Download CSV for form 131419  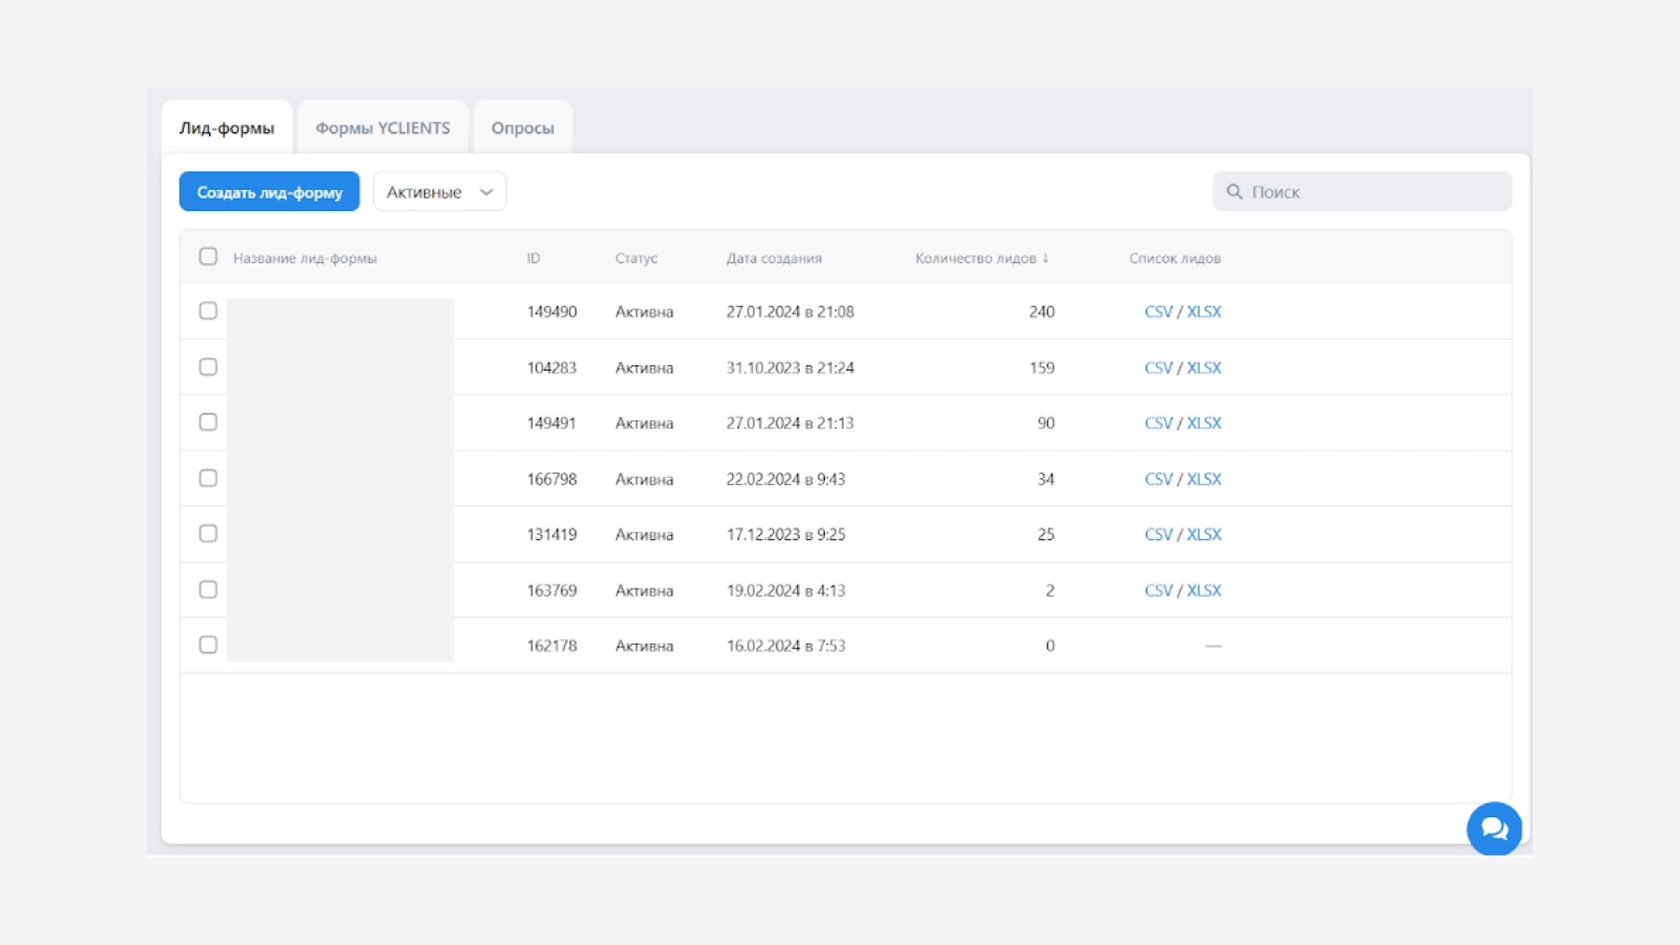[1158, 534]
